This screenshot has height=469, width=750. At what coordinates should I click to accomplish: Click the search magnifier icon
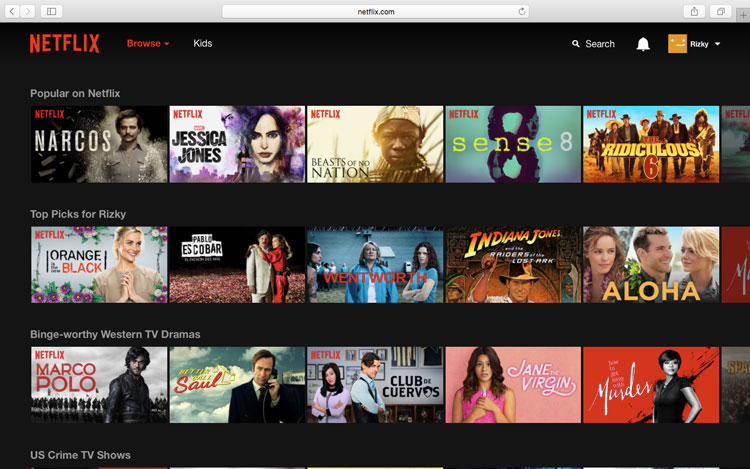575,44
